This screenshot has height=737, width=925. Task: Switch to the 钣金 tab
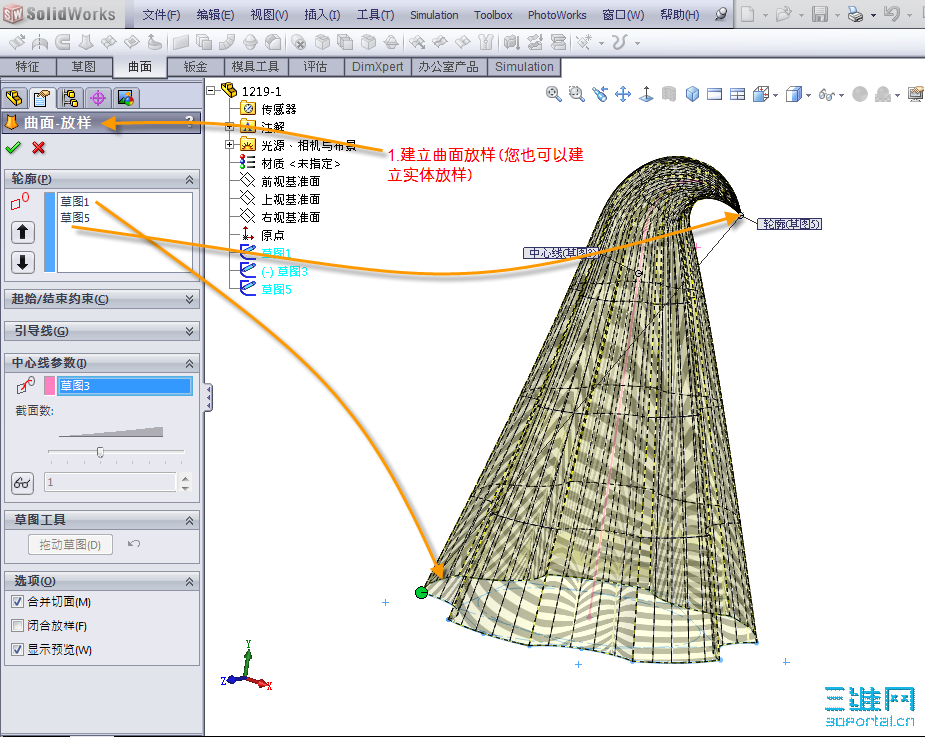[195, 67]
